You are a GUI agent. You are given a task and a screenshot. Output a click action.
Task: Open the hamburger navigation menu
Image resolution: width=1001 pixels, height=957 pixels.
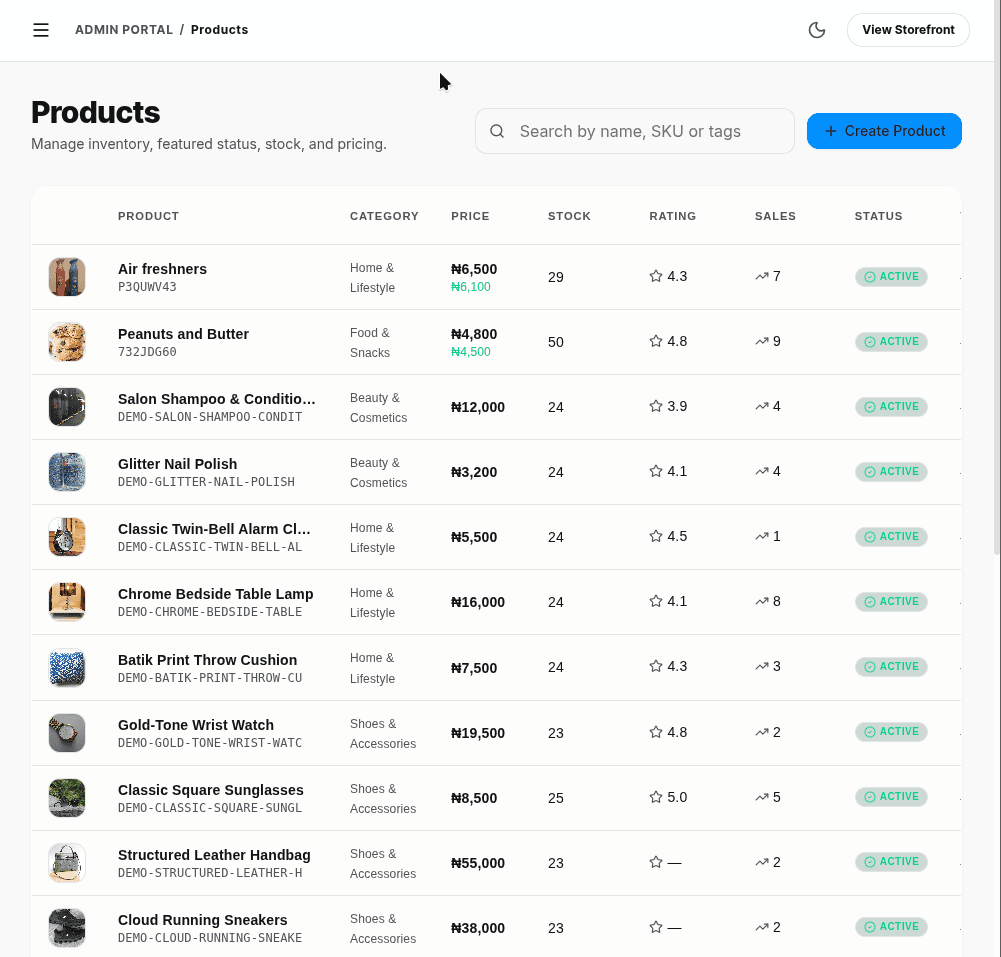(x=41, y=30)
